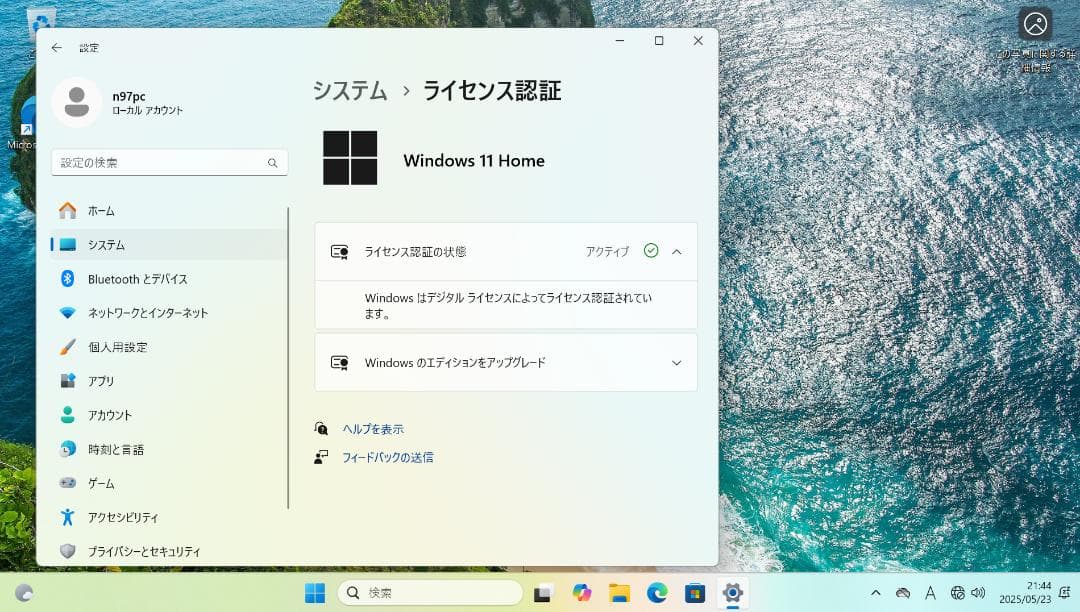This screenshot has height=612, width=1080.
Task: Click the search magnifier in settings search box
Action: coord(273,163)
